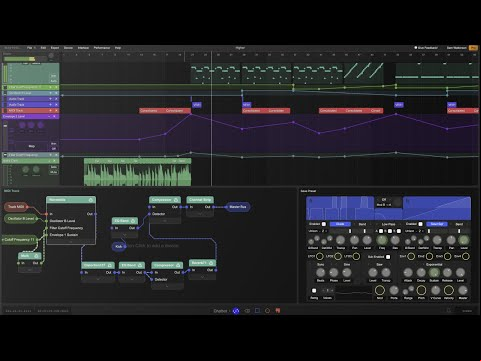The image size is (481, 361).
Task: Click Env1 modulation ring
Action: pos(411,256)
